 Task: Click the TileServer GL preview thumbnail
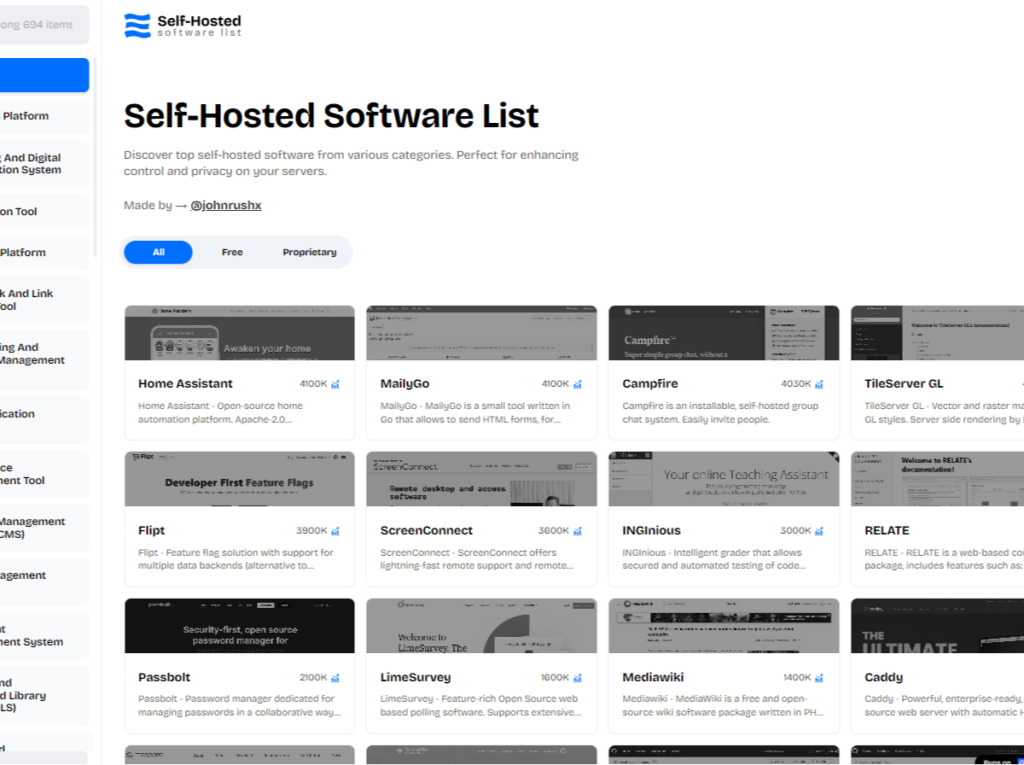tap(937, 333)
